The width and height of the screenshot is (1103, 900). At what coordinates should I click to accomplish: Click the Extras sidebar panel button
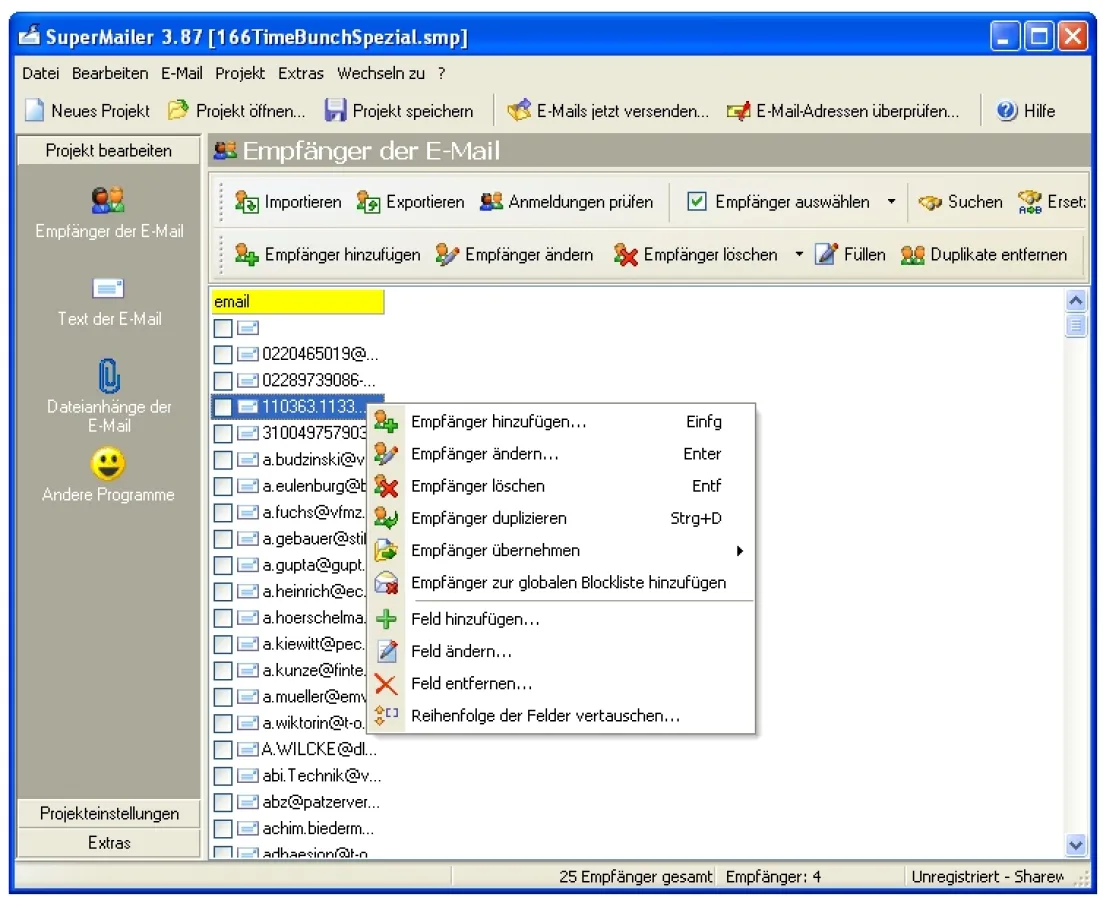109,843
